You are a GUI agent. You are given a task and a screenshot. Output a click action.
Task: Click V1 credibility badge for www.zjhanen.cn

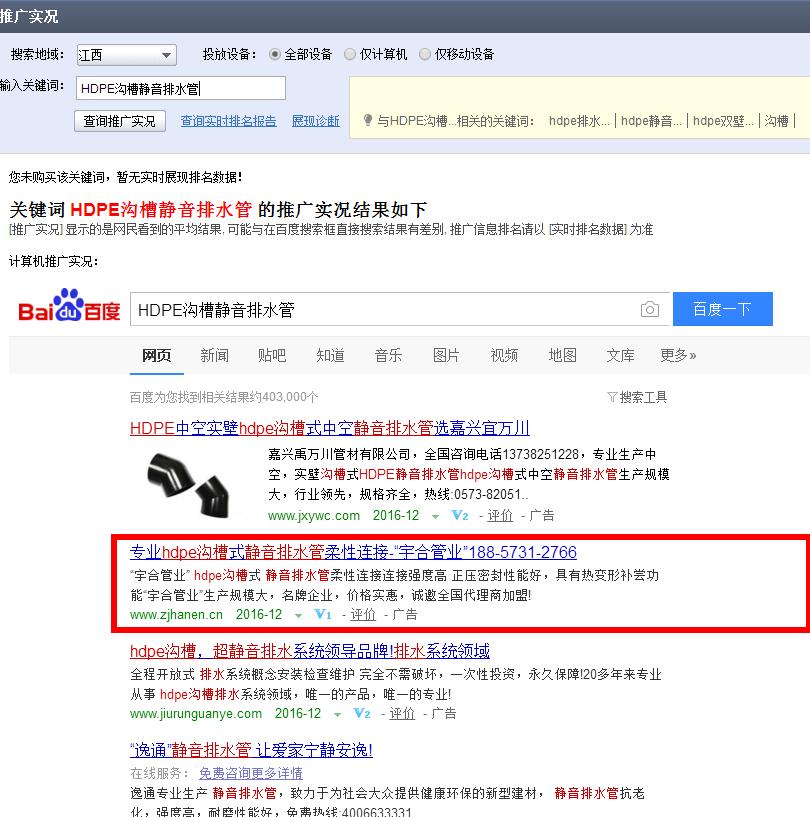pos(322,614)
